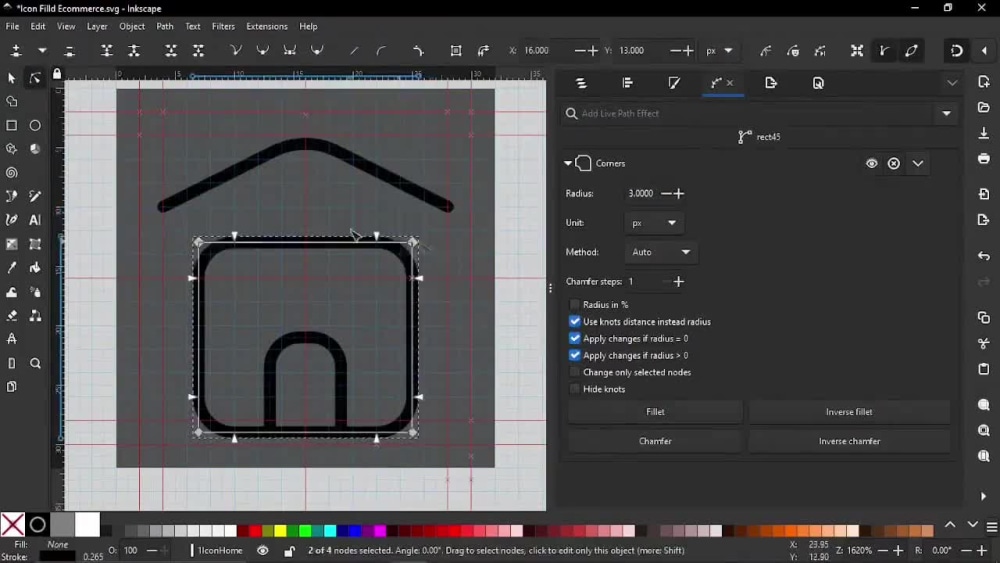Open the Method Auto dropdown

point(661,252)
